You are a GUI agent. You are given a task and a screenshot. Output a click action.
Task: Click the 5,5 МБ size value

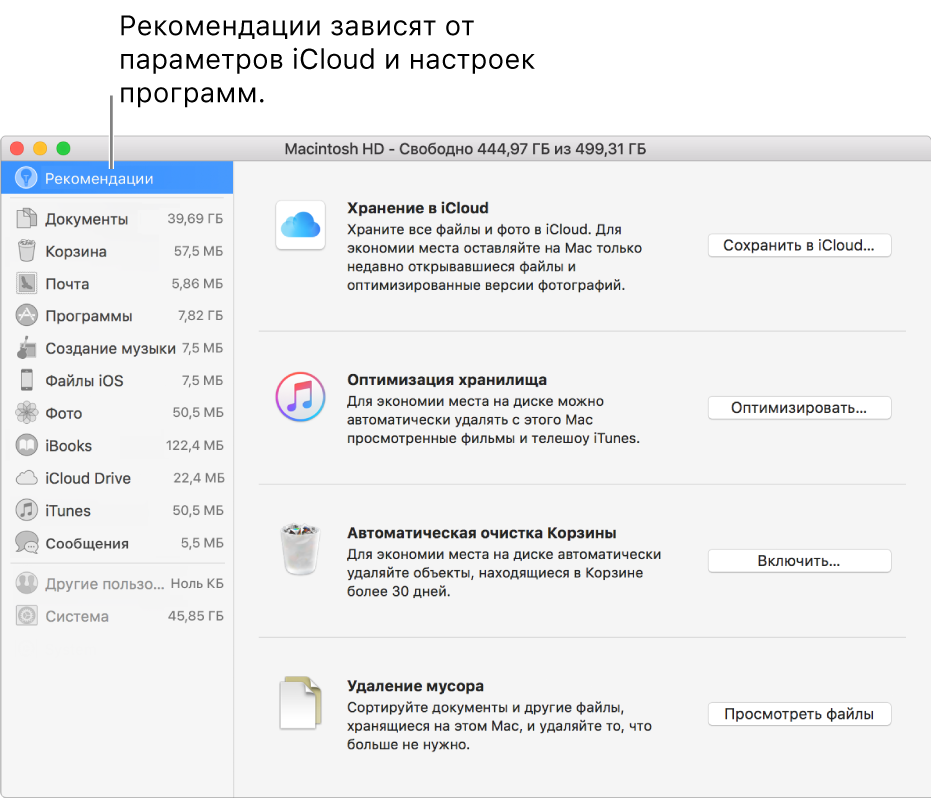pyautogui.click(x=202, y=543)
